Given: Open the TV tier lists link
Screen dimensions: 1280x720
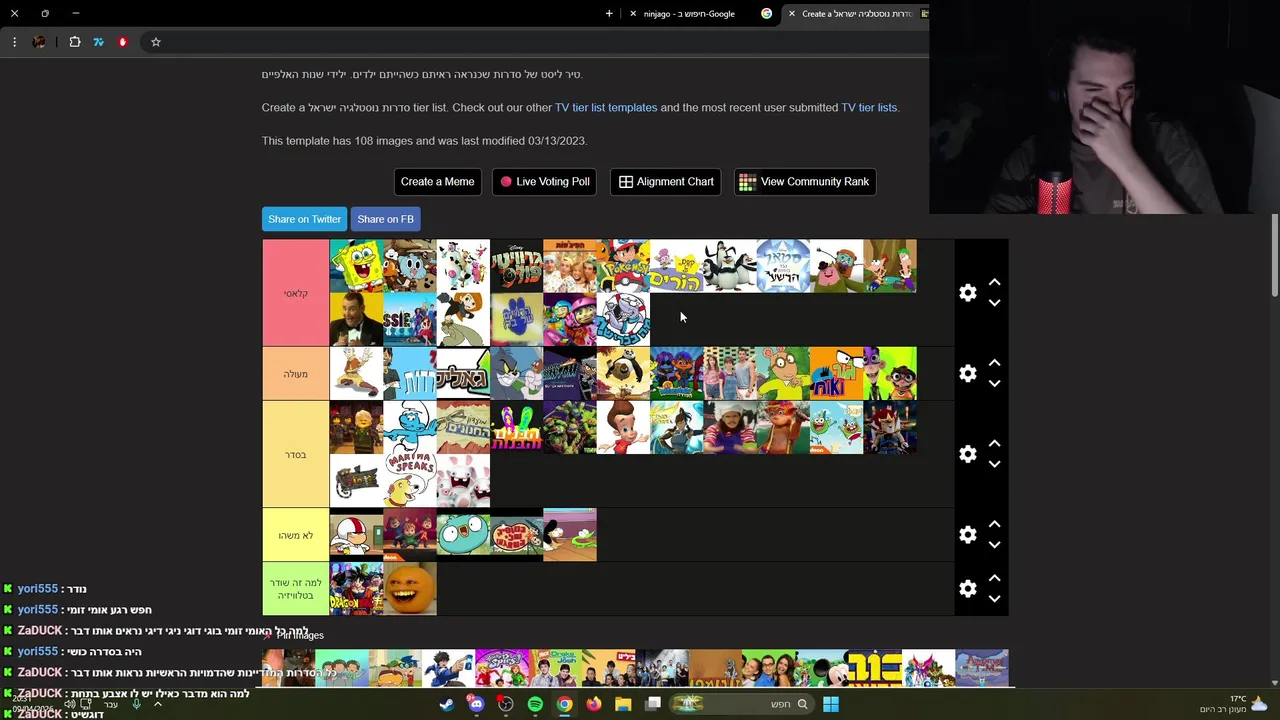Looking at the screenshot, I should [869, 107].
